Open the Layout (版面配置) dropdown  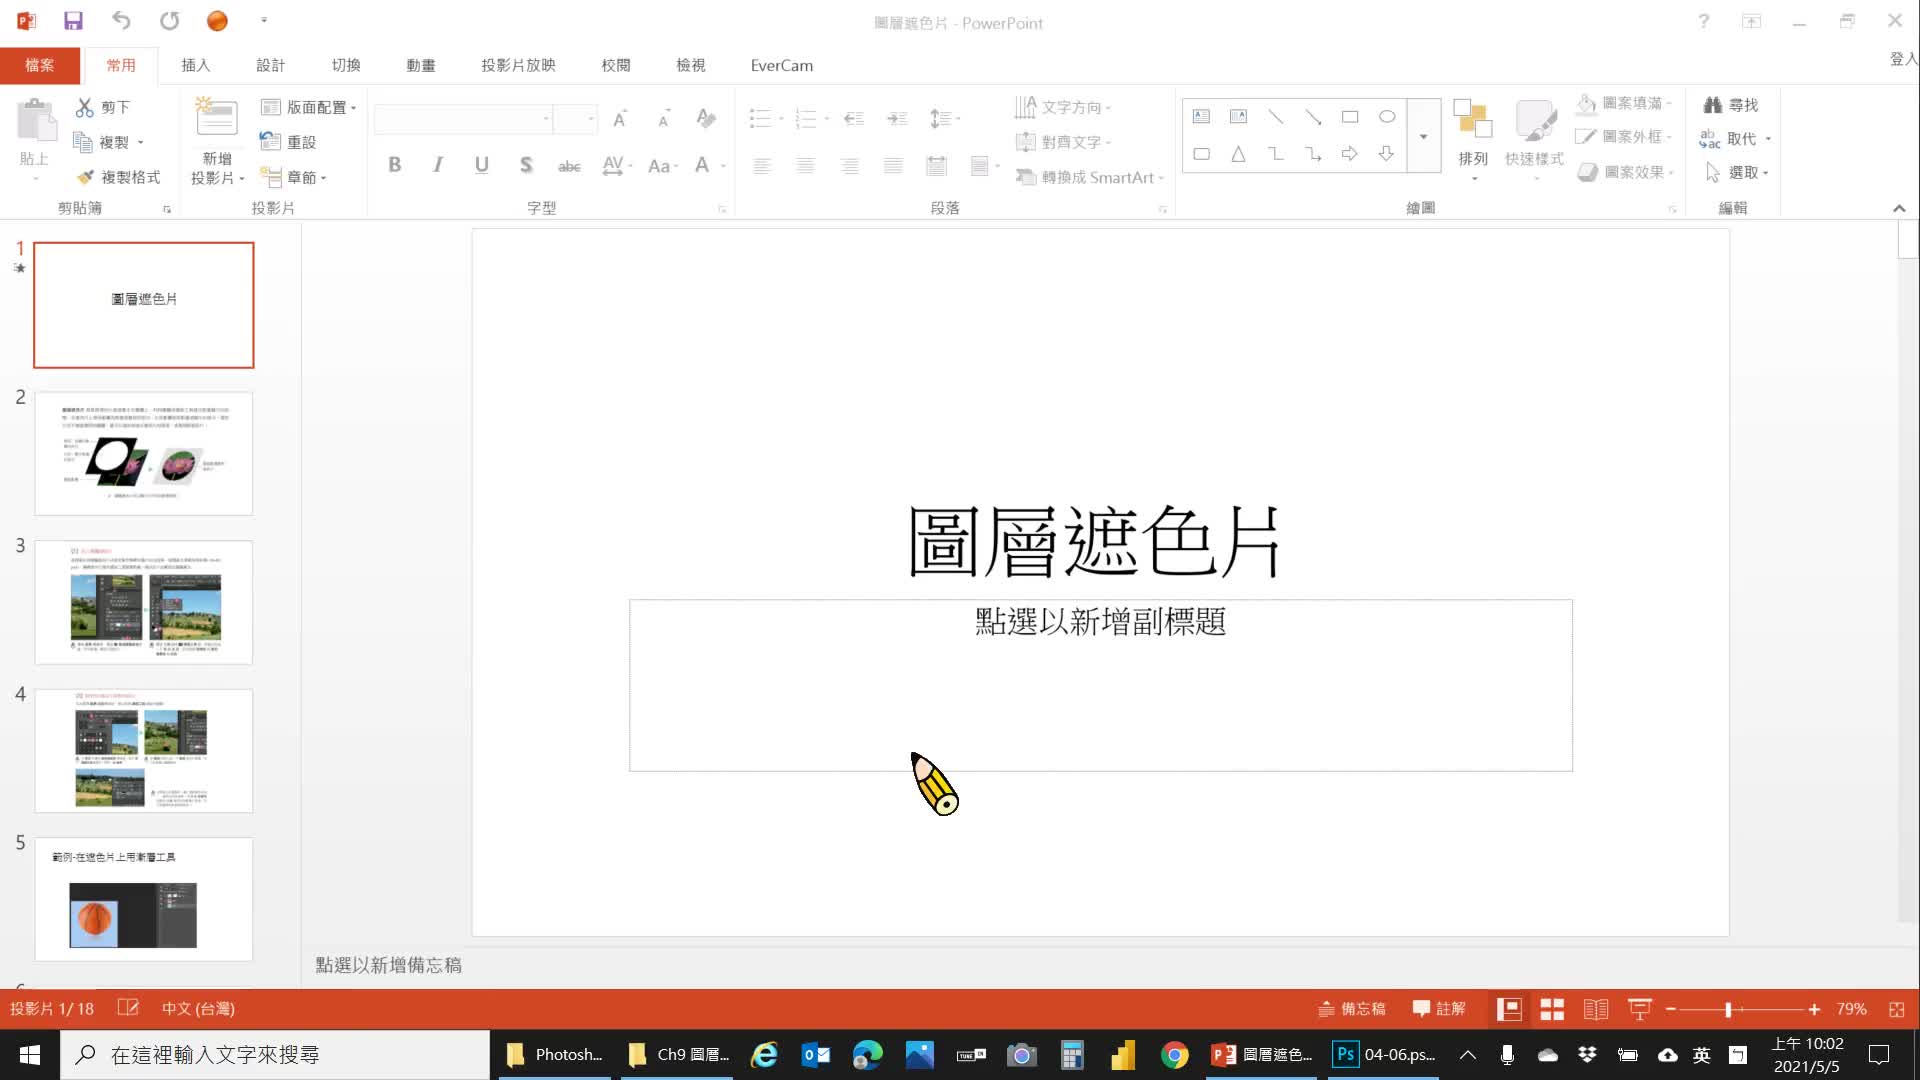click(x=309, y=107)
